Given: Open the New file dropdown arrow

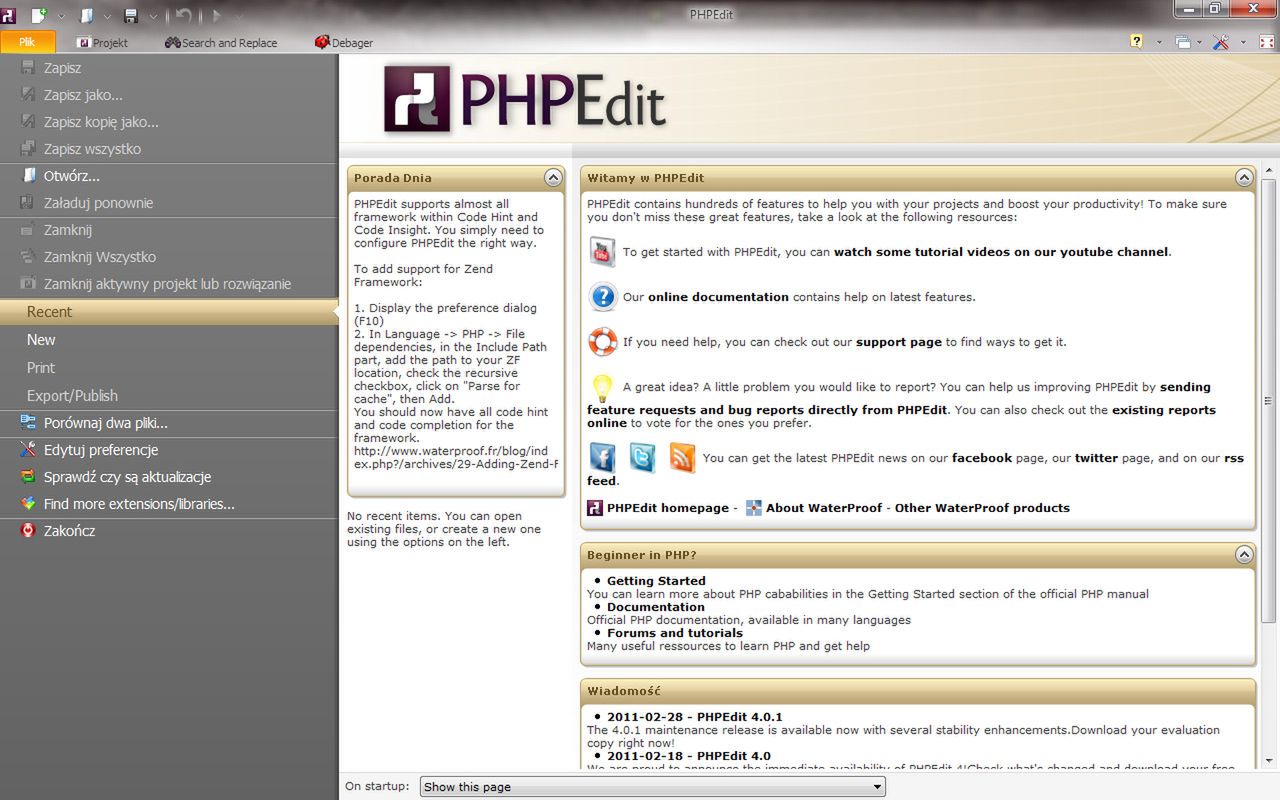Looking at the screenshot, I should (61, 16).
